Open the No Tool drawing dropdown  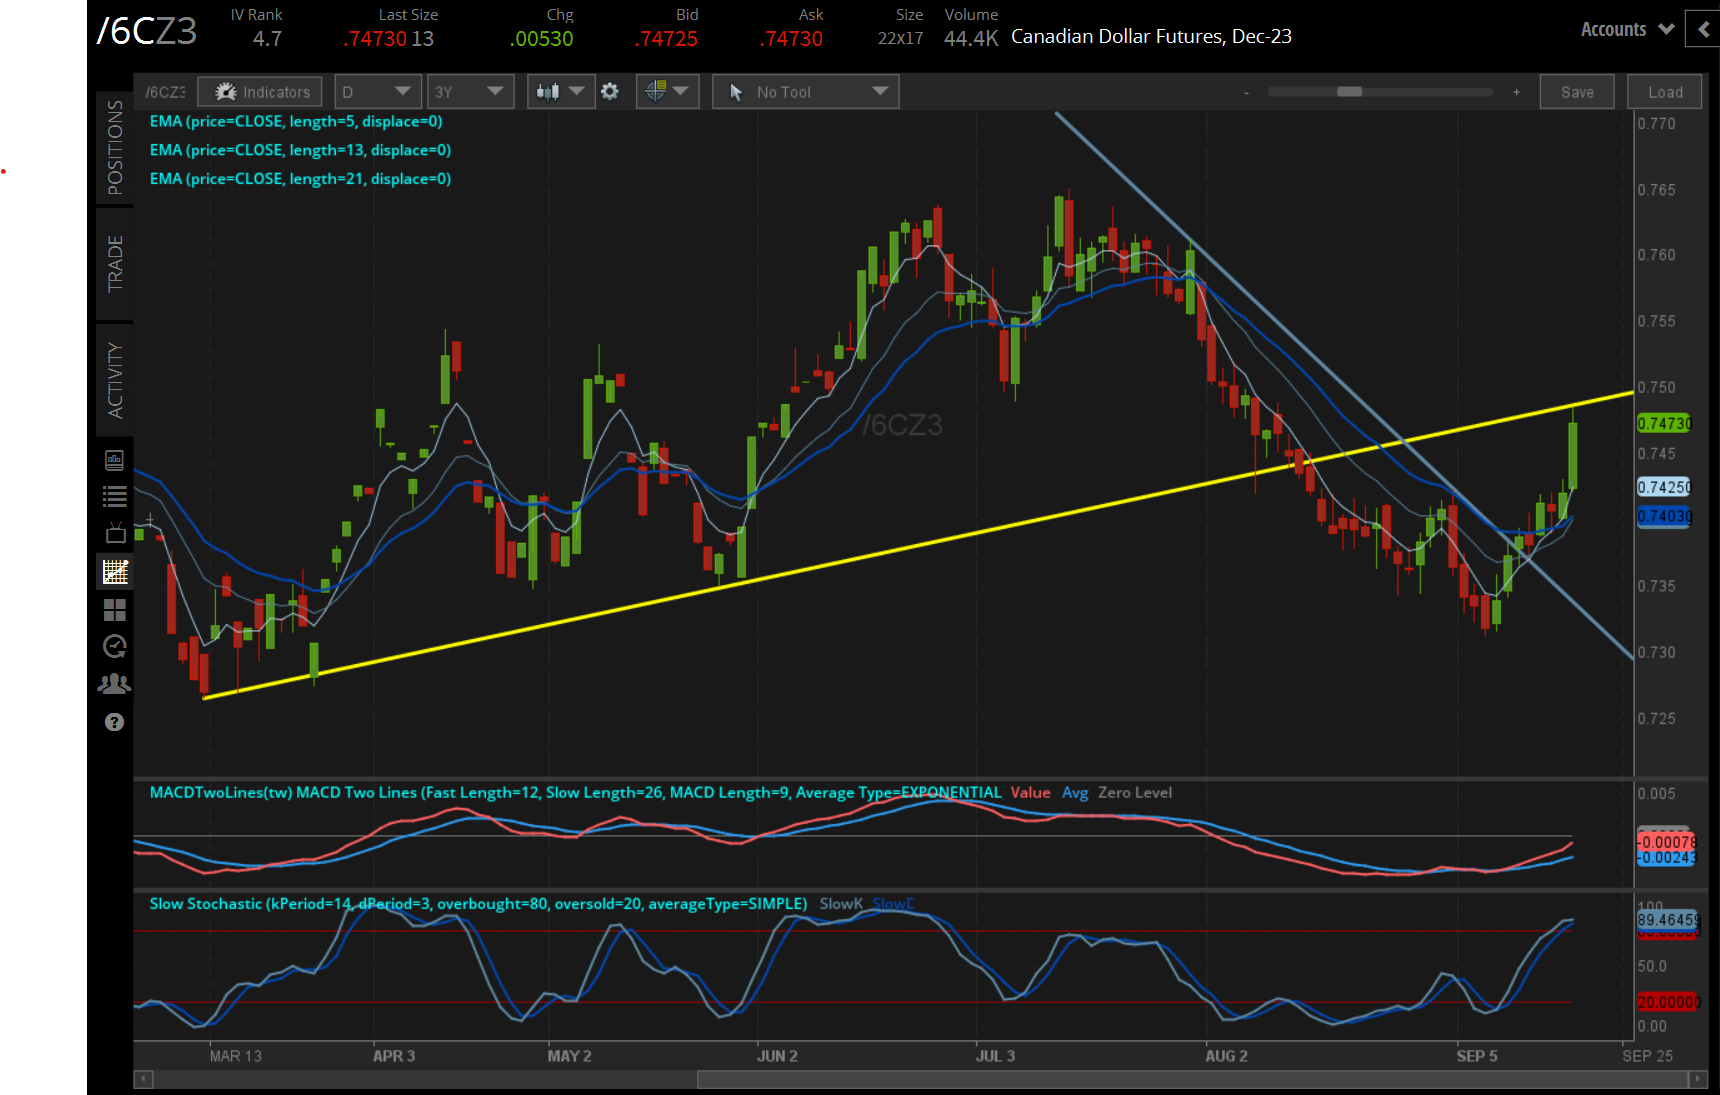[x=806, y=92]
